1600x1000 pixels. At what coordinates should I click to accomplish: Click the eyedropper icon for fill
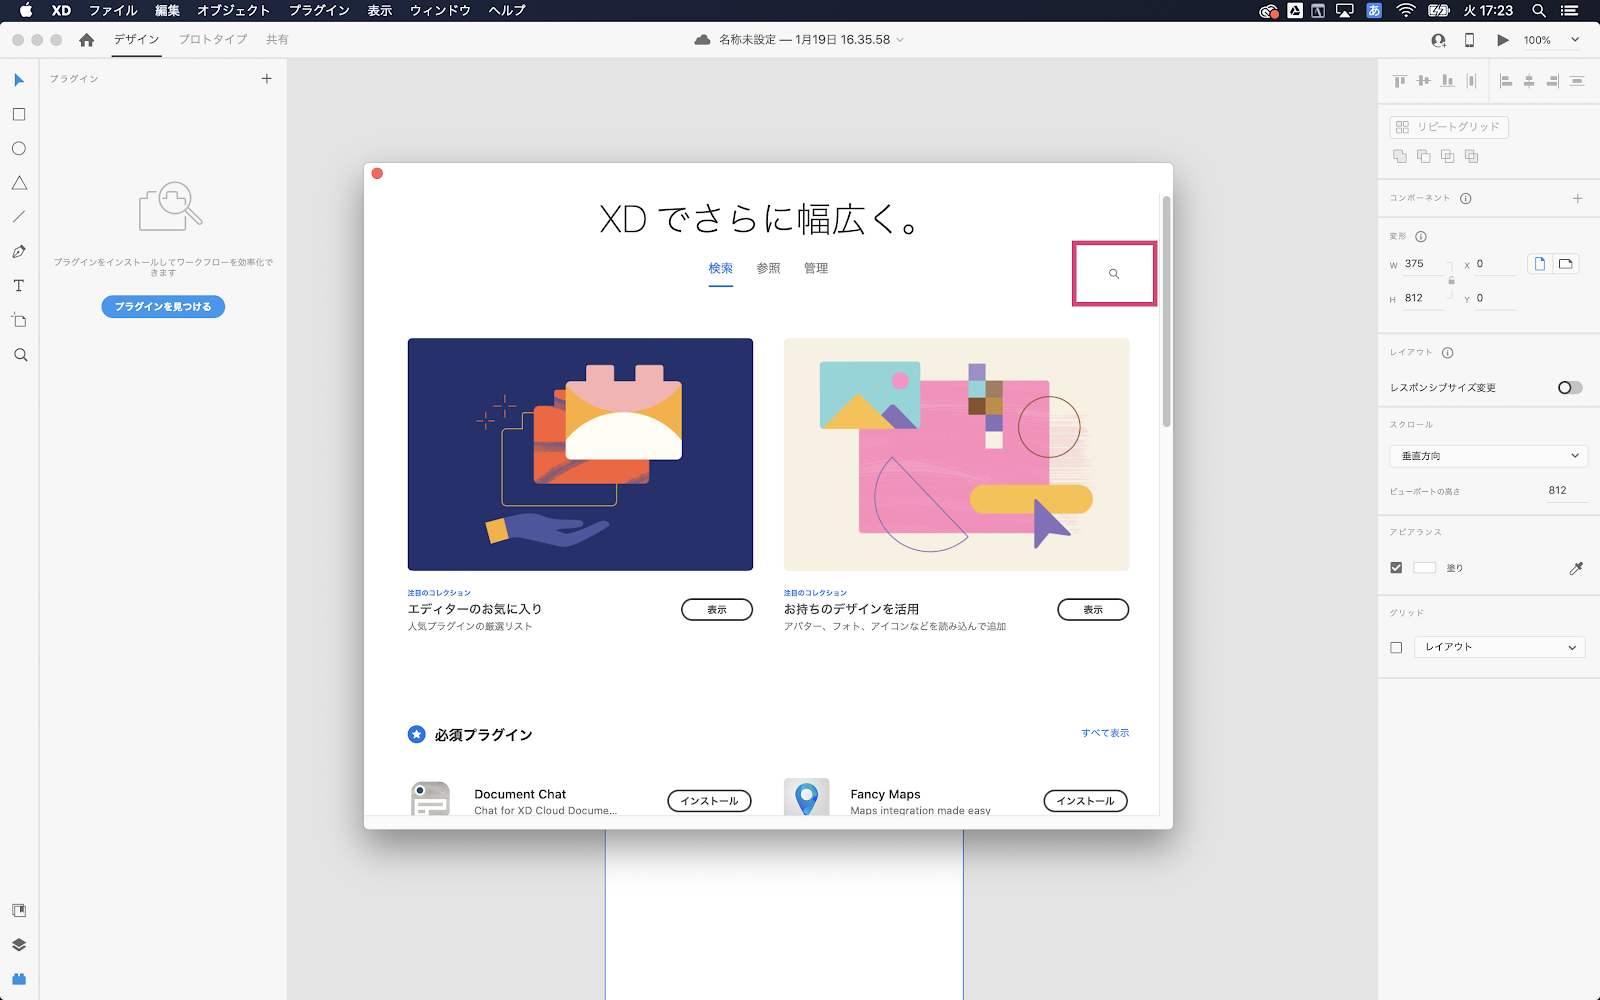tap(1576, 568)
